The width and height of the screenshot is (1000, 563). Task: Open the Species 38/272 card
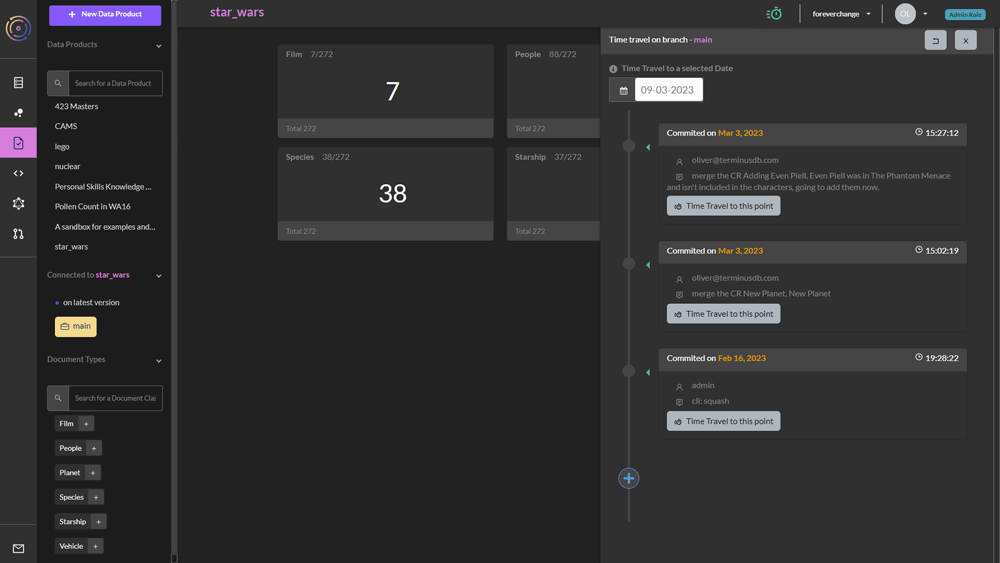(x=385, y=194)
